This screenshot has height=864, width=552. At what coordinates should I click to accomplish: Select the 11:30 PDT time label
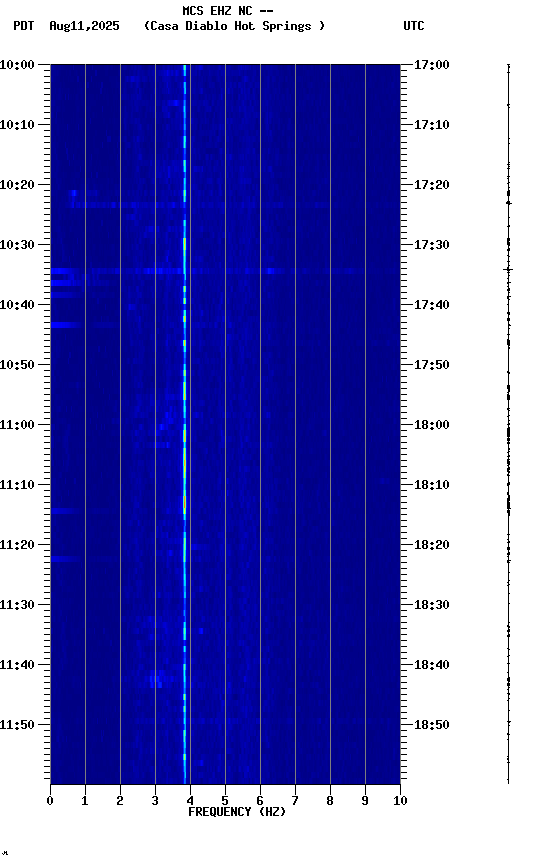(17, 605)
